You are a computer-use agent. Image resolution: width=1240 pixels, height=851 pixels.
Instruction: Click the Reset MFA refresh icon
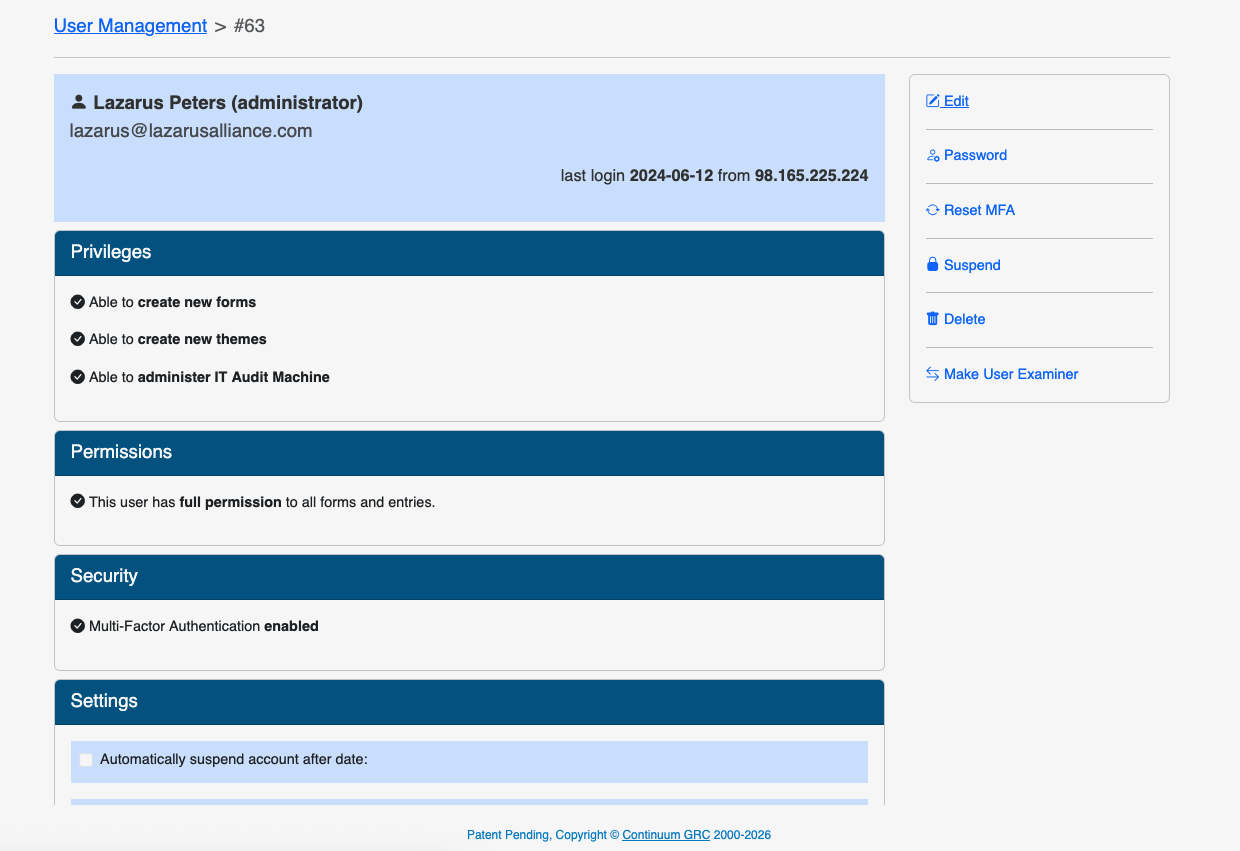pos(932,210)
